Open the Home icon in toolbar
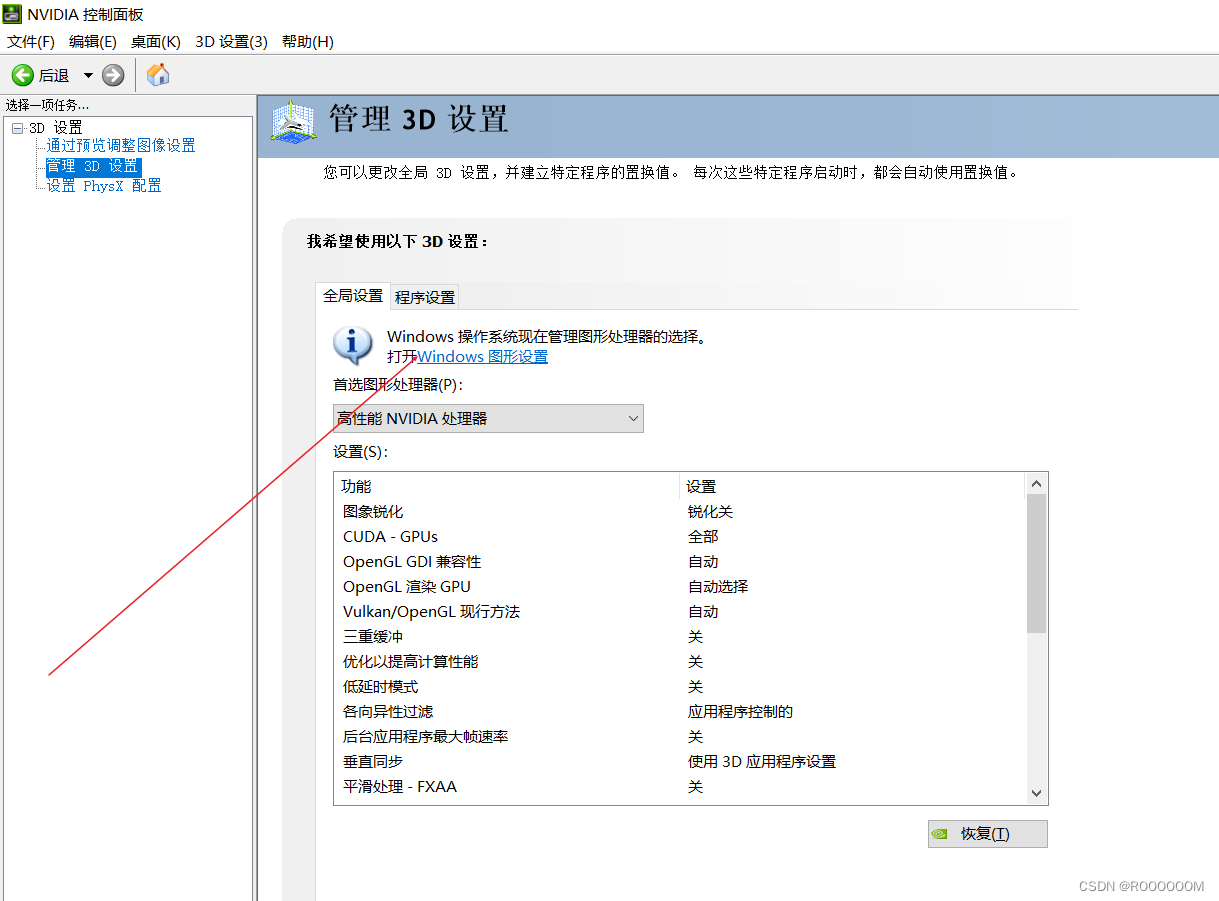The width and height of the screenshot is (1219, 901). pyautogui.click(x=158, y=75)
